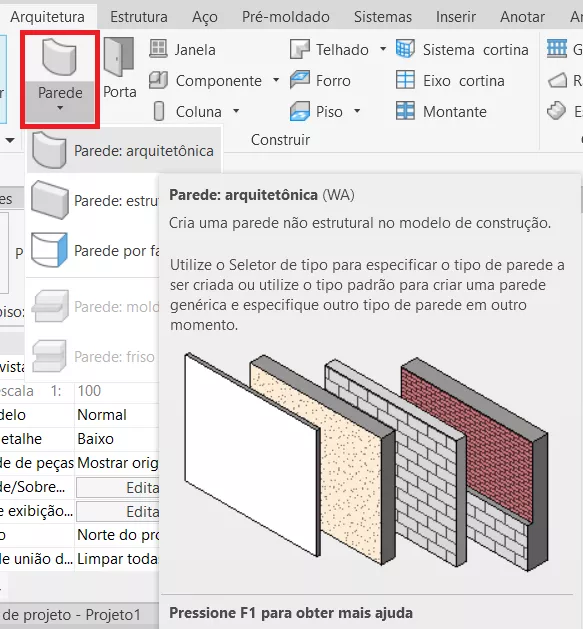583x629 pixels.
Task: Select the Parede: estrutural wall option
Action: pos(93,200)
